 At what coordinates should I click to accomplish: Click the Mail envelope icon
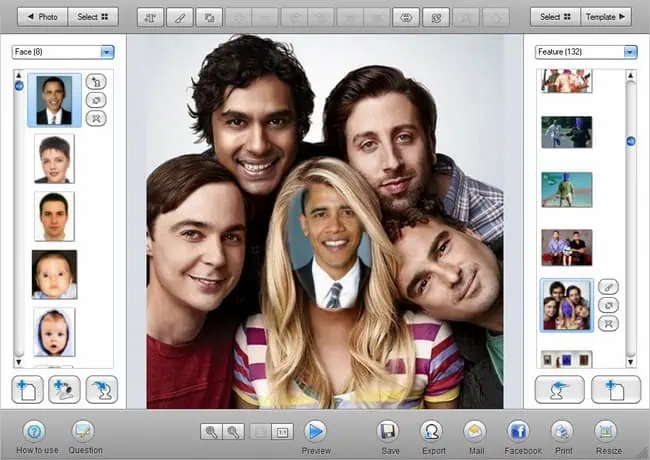tap(475, 431)
